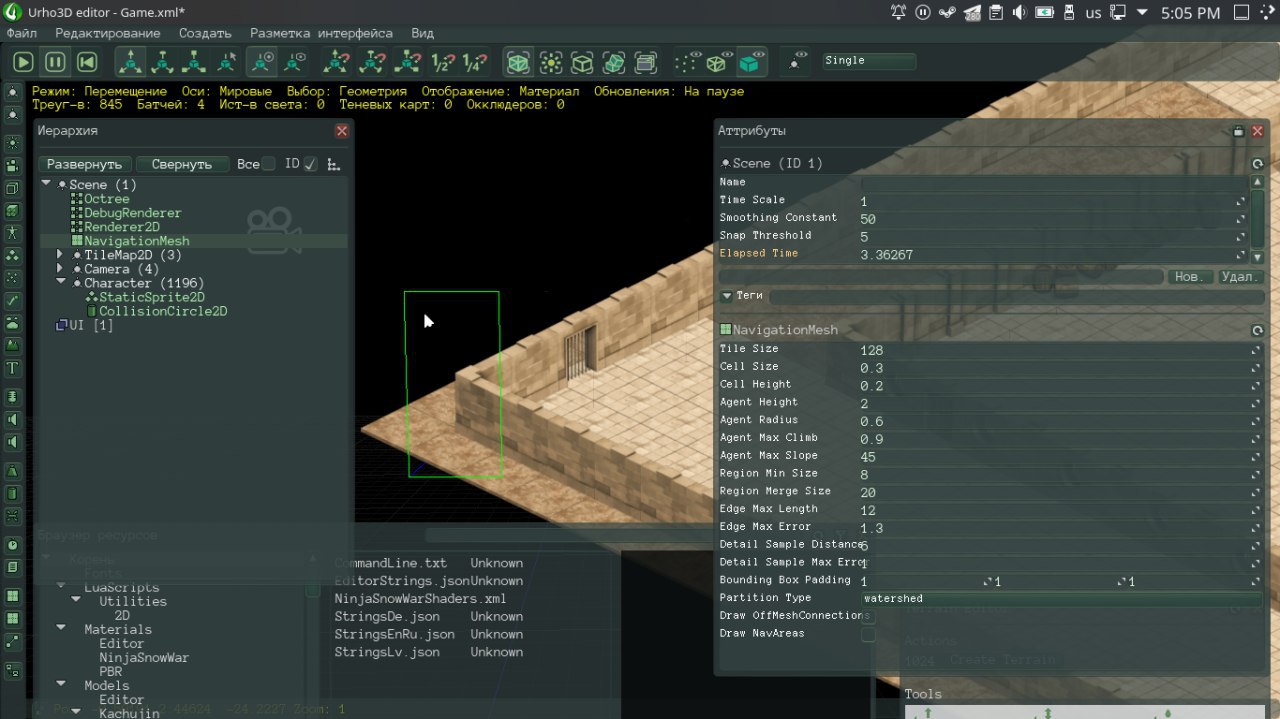The height and width of the screenshot is (719, 1280).
Task: Collapse the Scene (1) tree node
Action: [x=46, y=184]
